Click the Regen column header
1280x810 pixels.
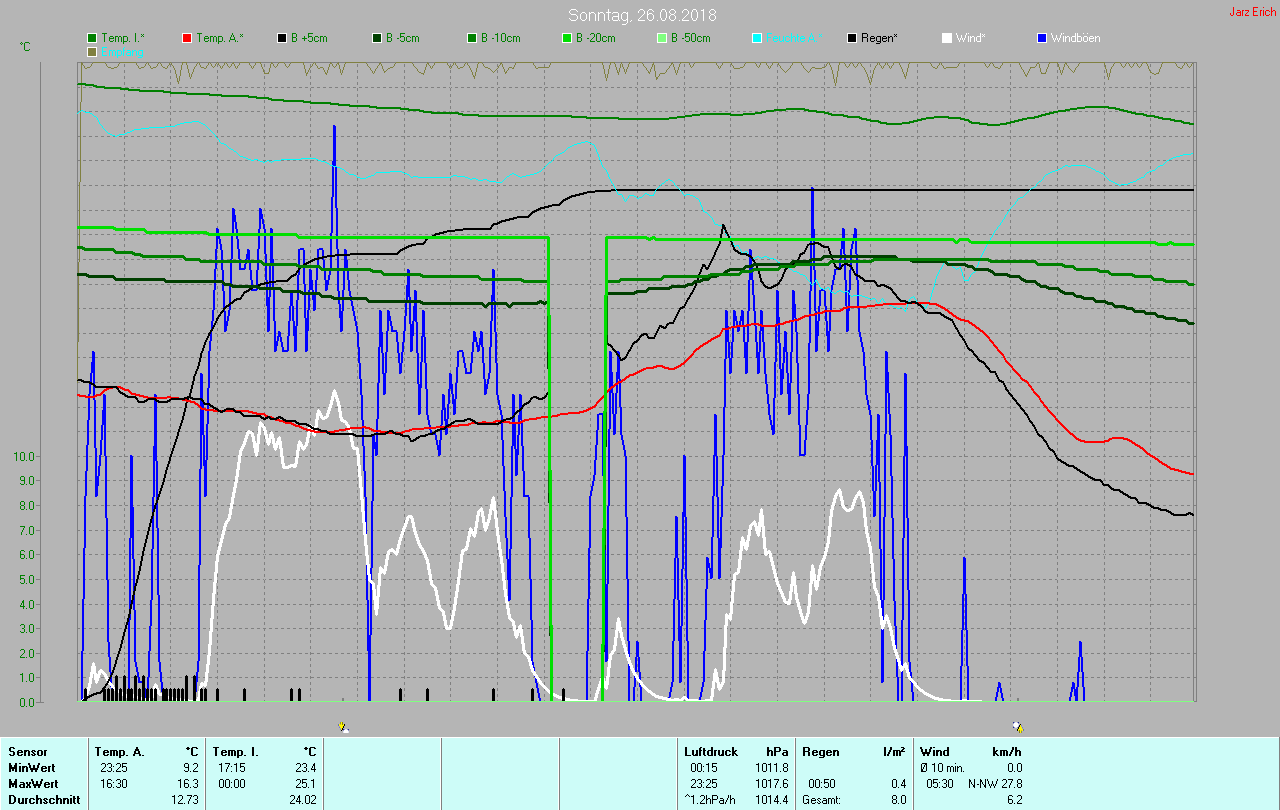point(820,751)
